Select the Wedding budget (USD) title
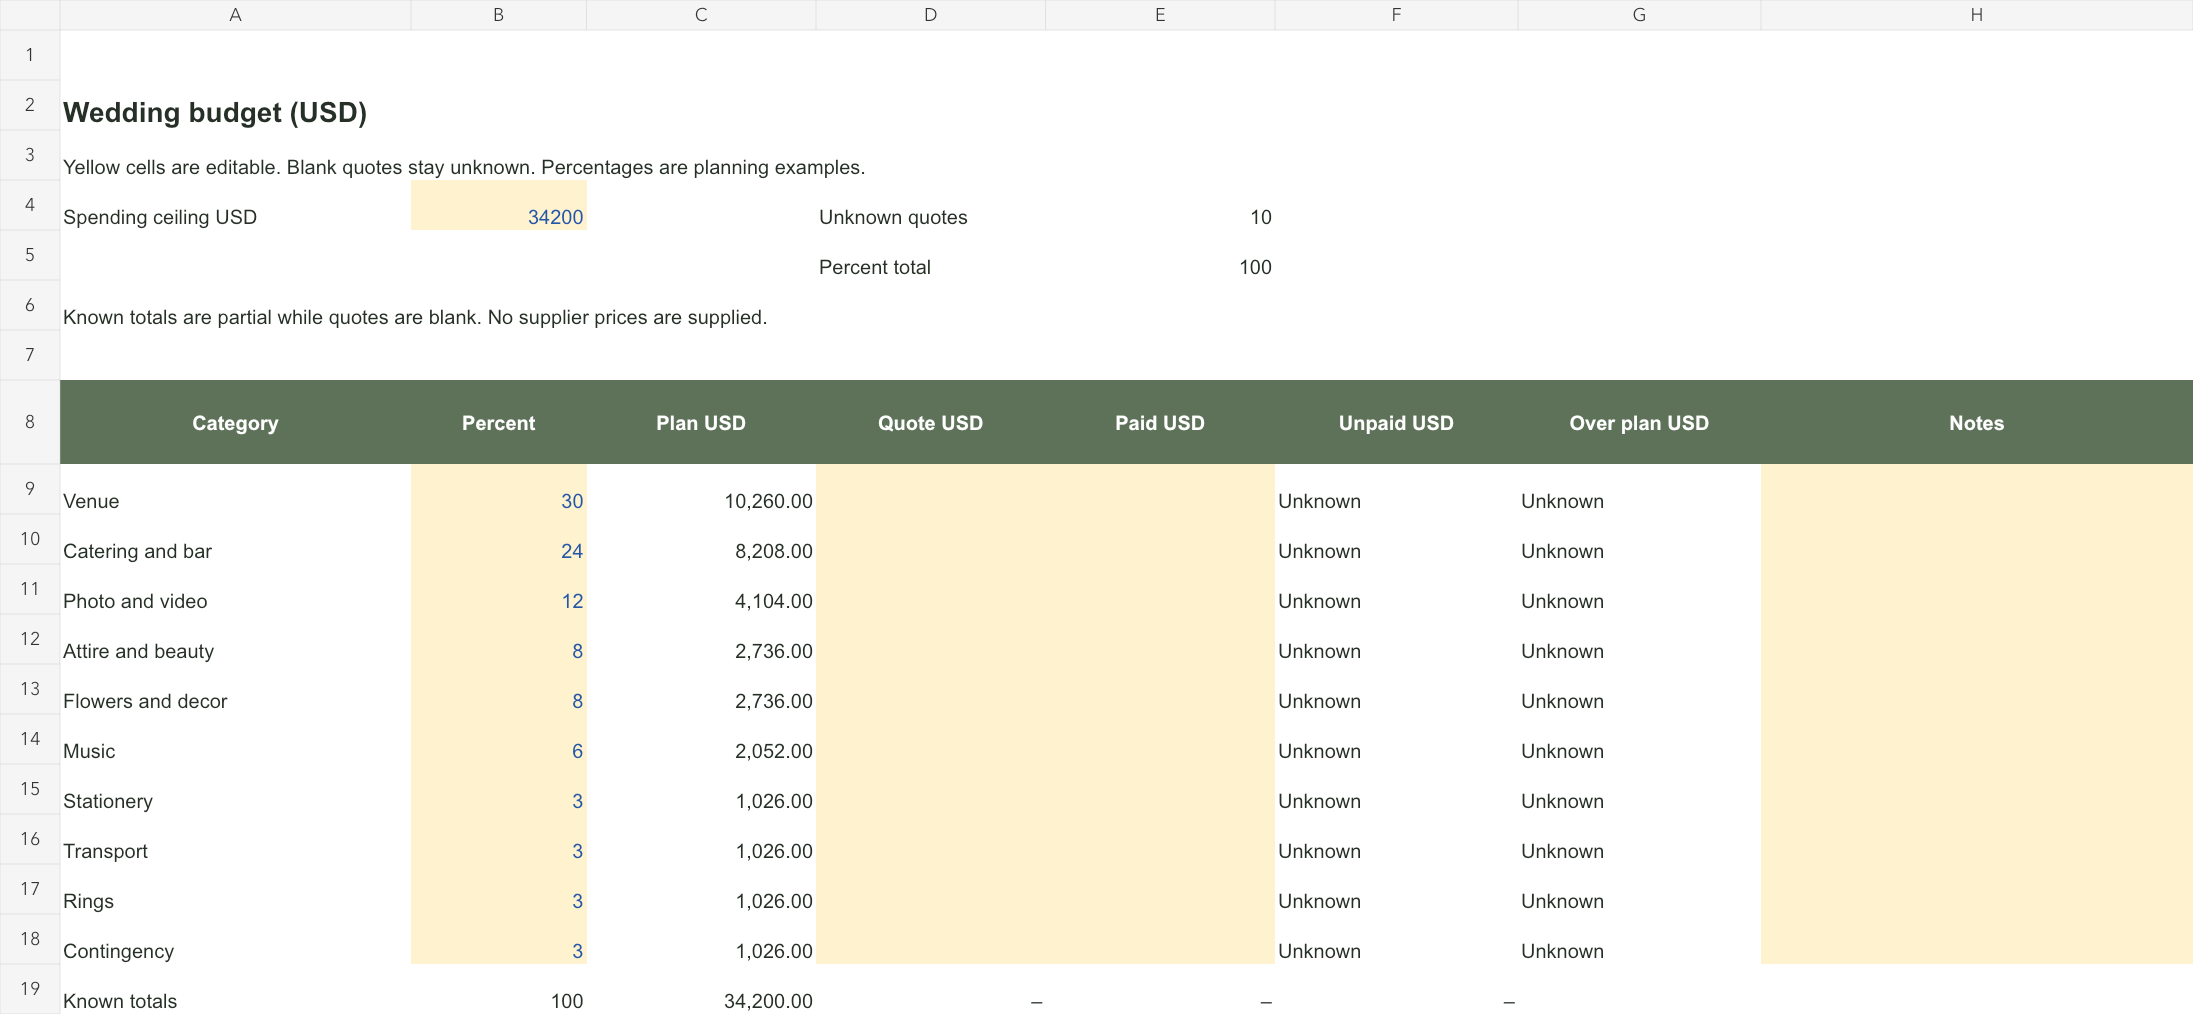2193x1014 pixels. point(215,112)
